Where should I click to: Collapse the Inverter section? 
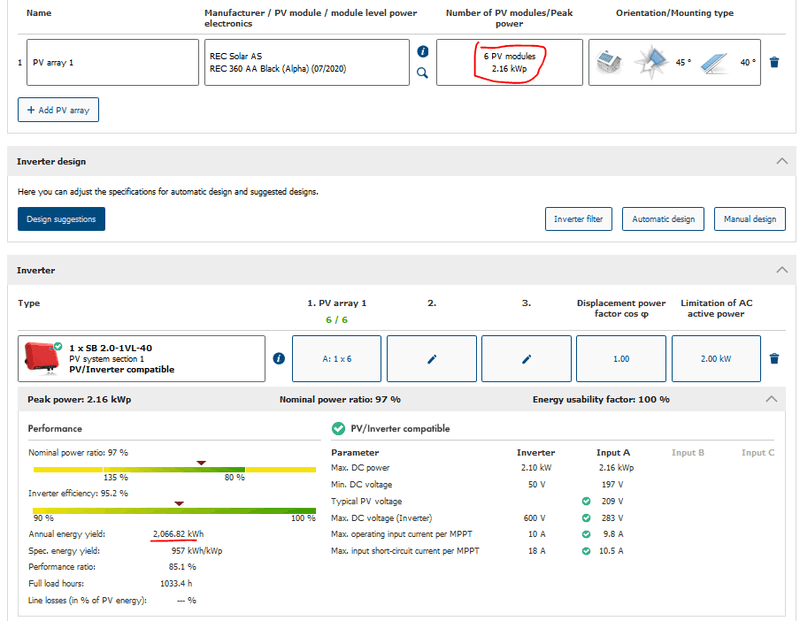tap(781, 270)
